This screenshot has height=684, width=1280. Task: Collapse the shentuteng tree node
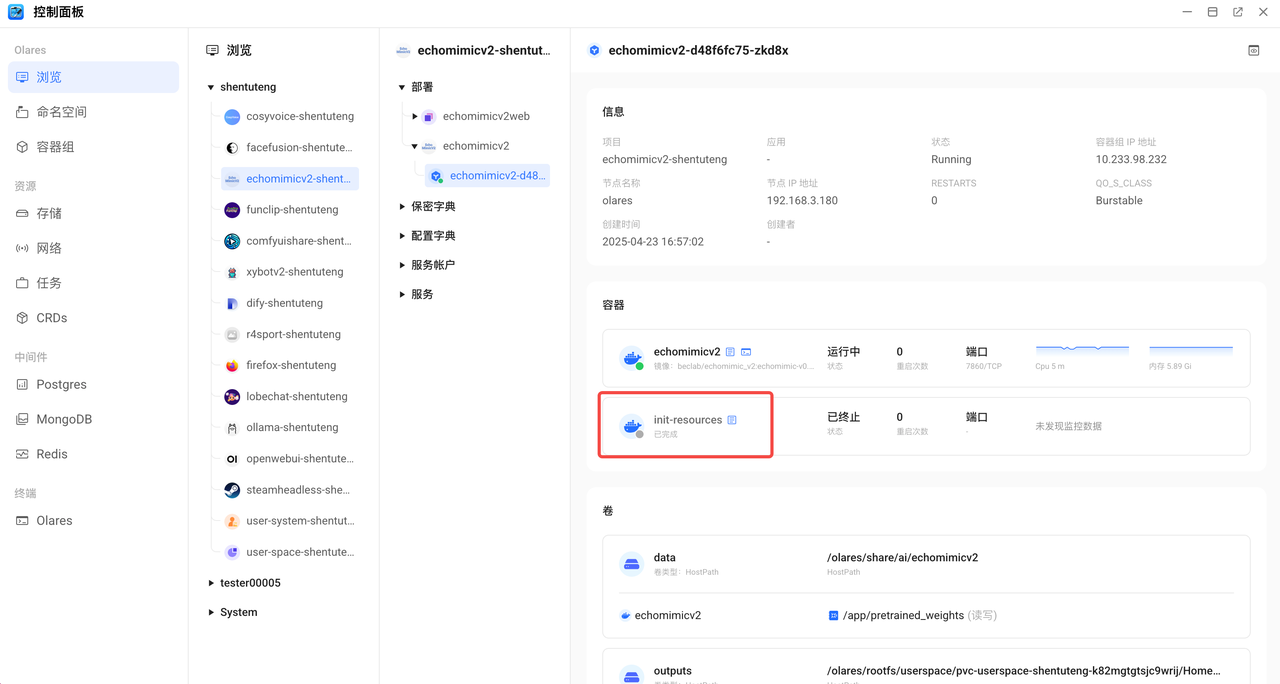(x=211, y=88)
